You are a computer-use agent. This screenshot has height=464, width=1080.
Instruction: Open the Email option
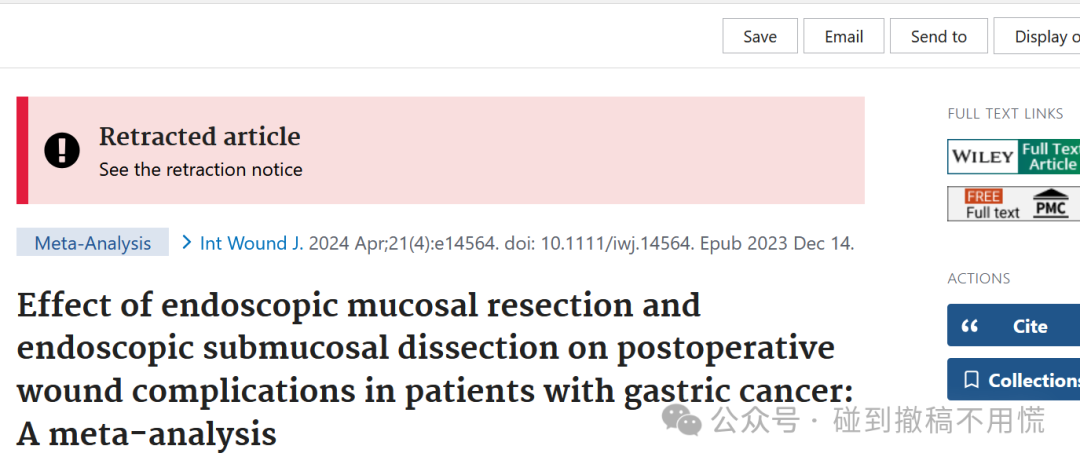[844, 36]
